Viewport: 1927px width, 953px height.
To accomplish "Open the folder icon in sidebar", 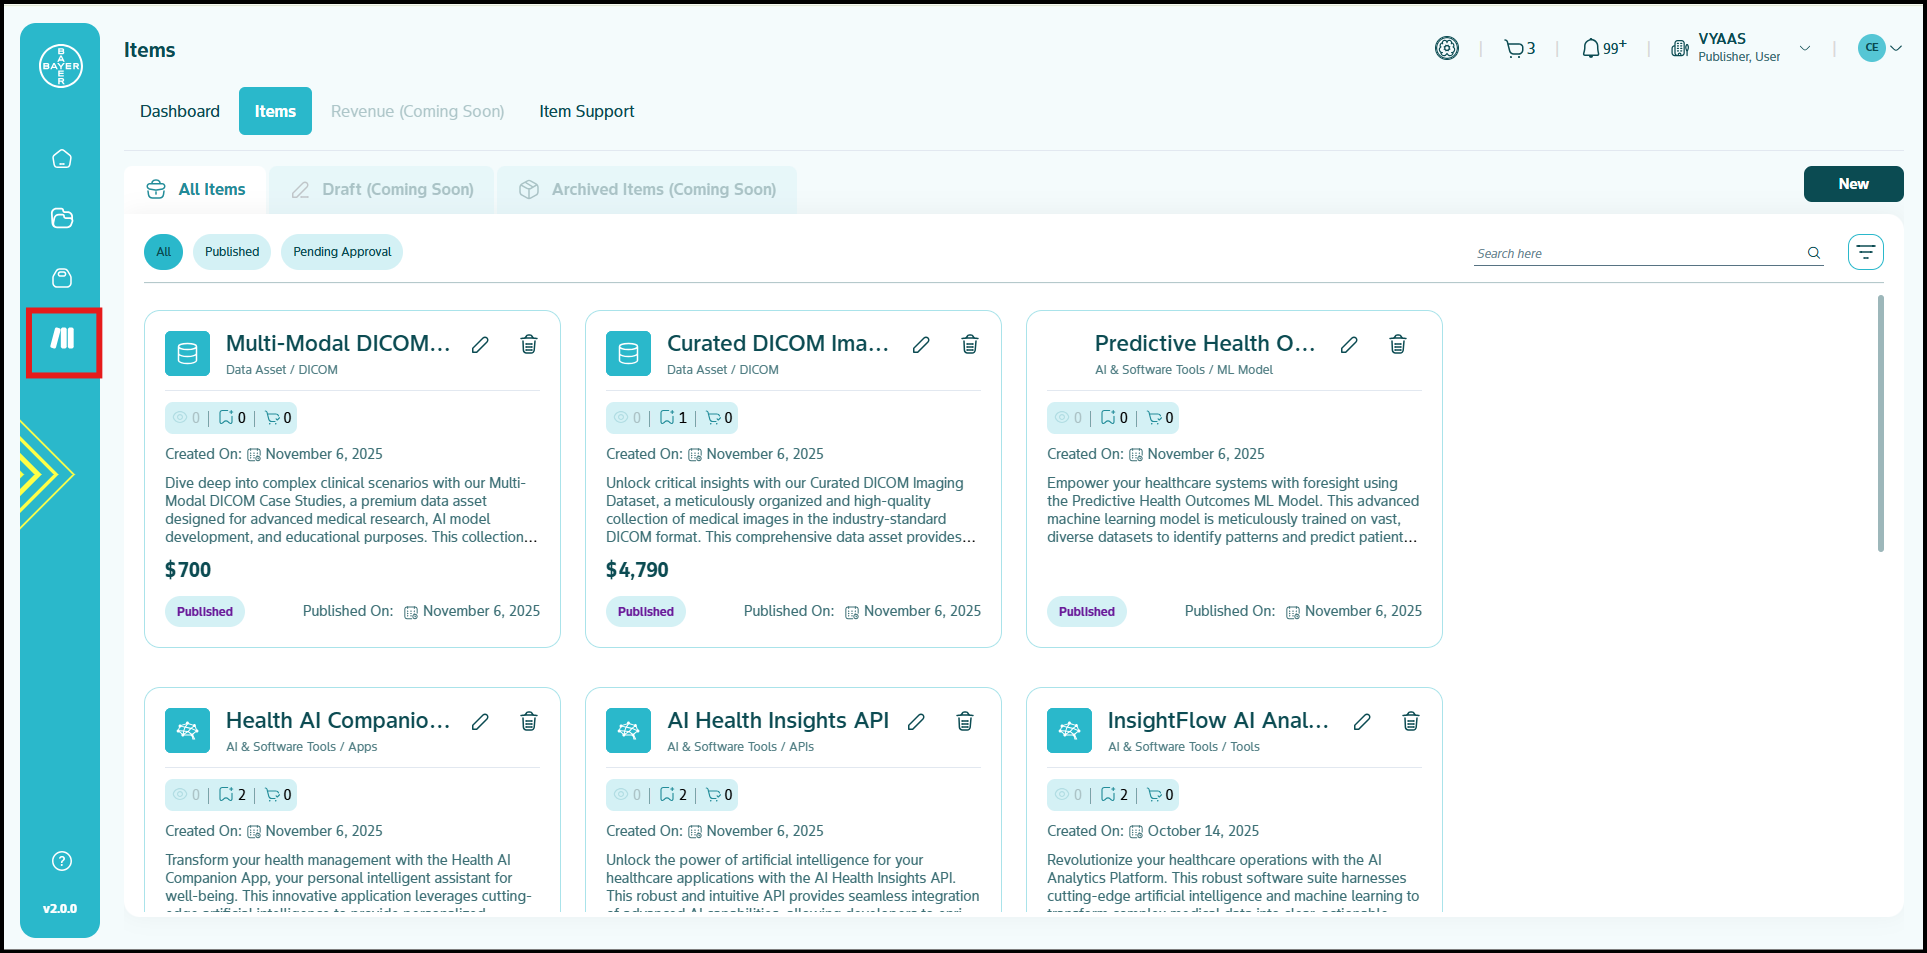I will click(62, 218).
